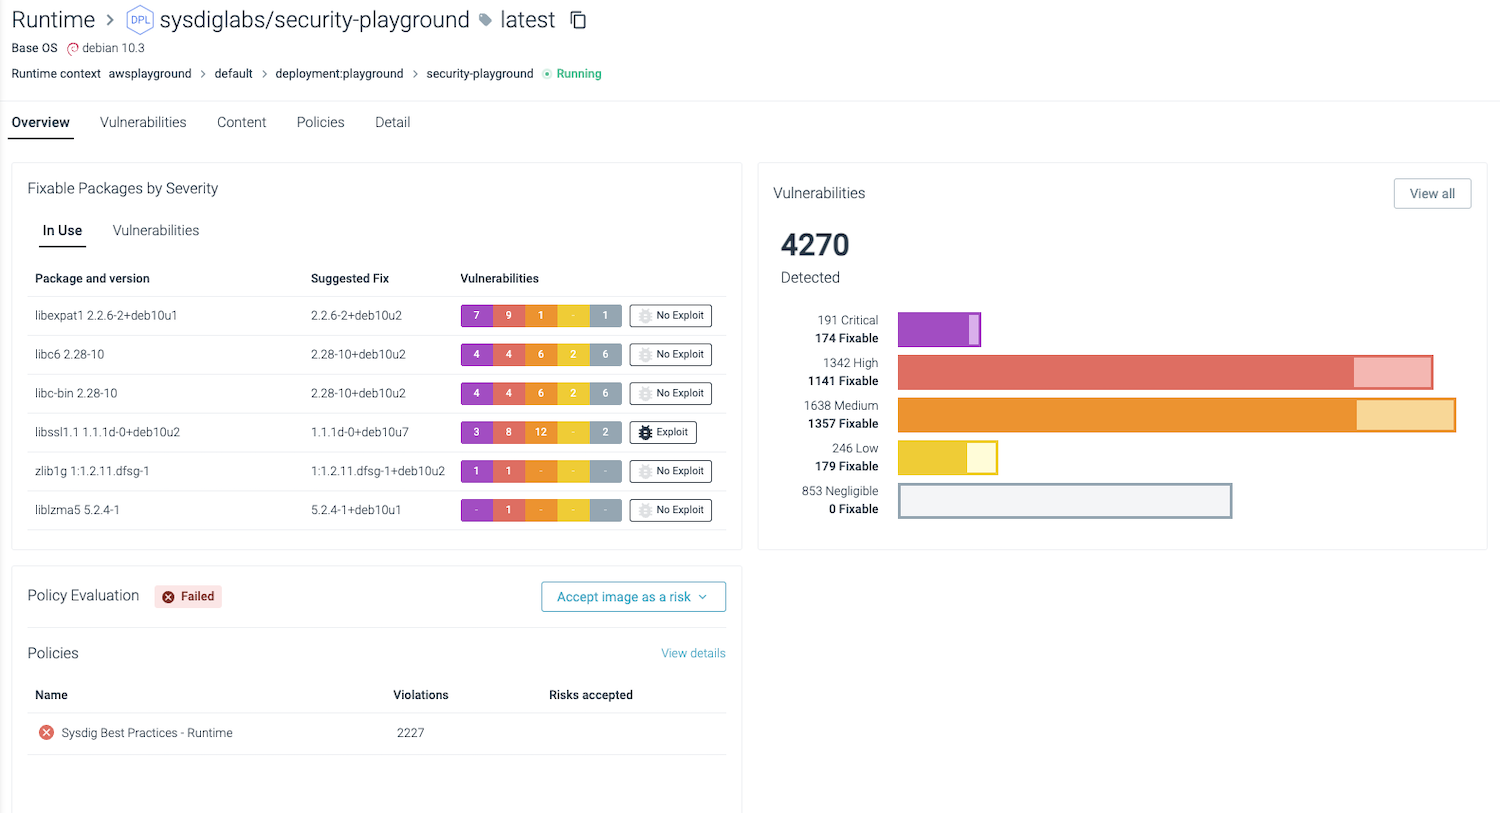Open the Overview tab
Viewport: 1500px width, 813px height.
click(41, 122)
